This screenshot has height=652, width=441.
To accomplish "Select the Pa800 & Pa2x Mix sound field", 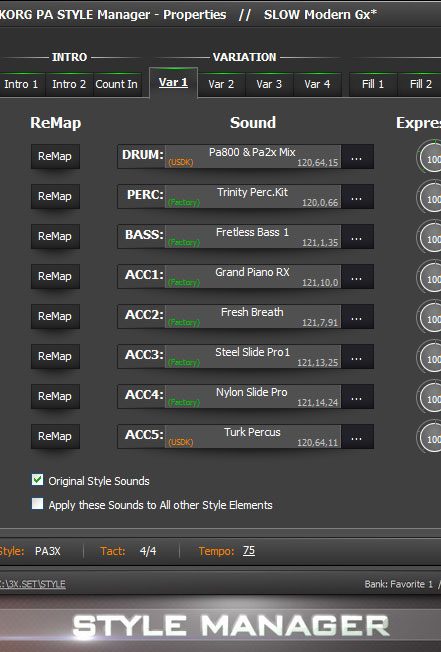I will pyautogui.click(x=253, y=157).
